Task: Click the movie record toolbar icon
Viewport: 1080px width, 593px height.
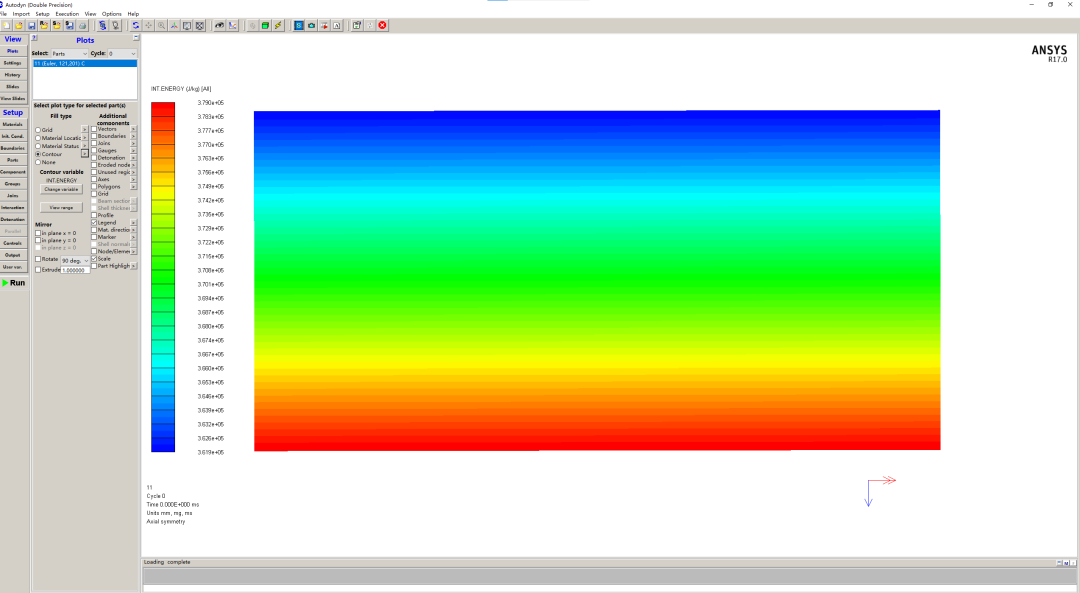Action: point(324,25)
